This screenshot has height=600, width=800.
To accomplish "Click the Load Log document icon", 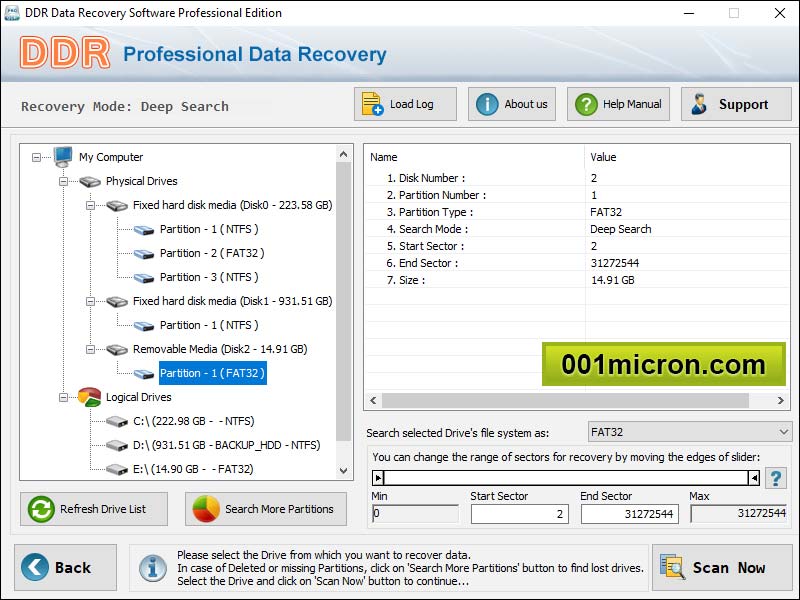I will pyautogui.click(x=372, y=104).
